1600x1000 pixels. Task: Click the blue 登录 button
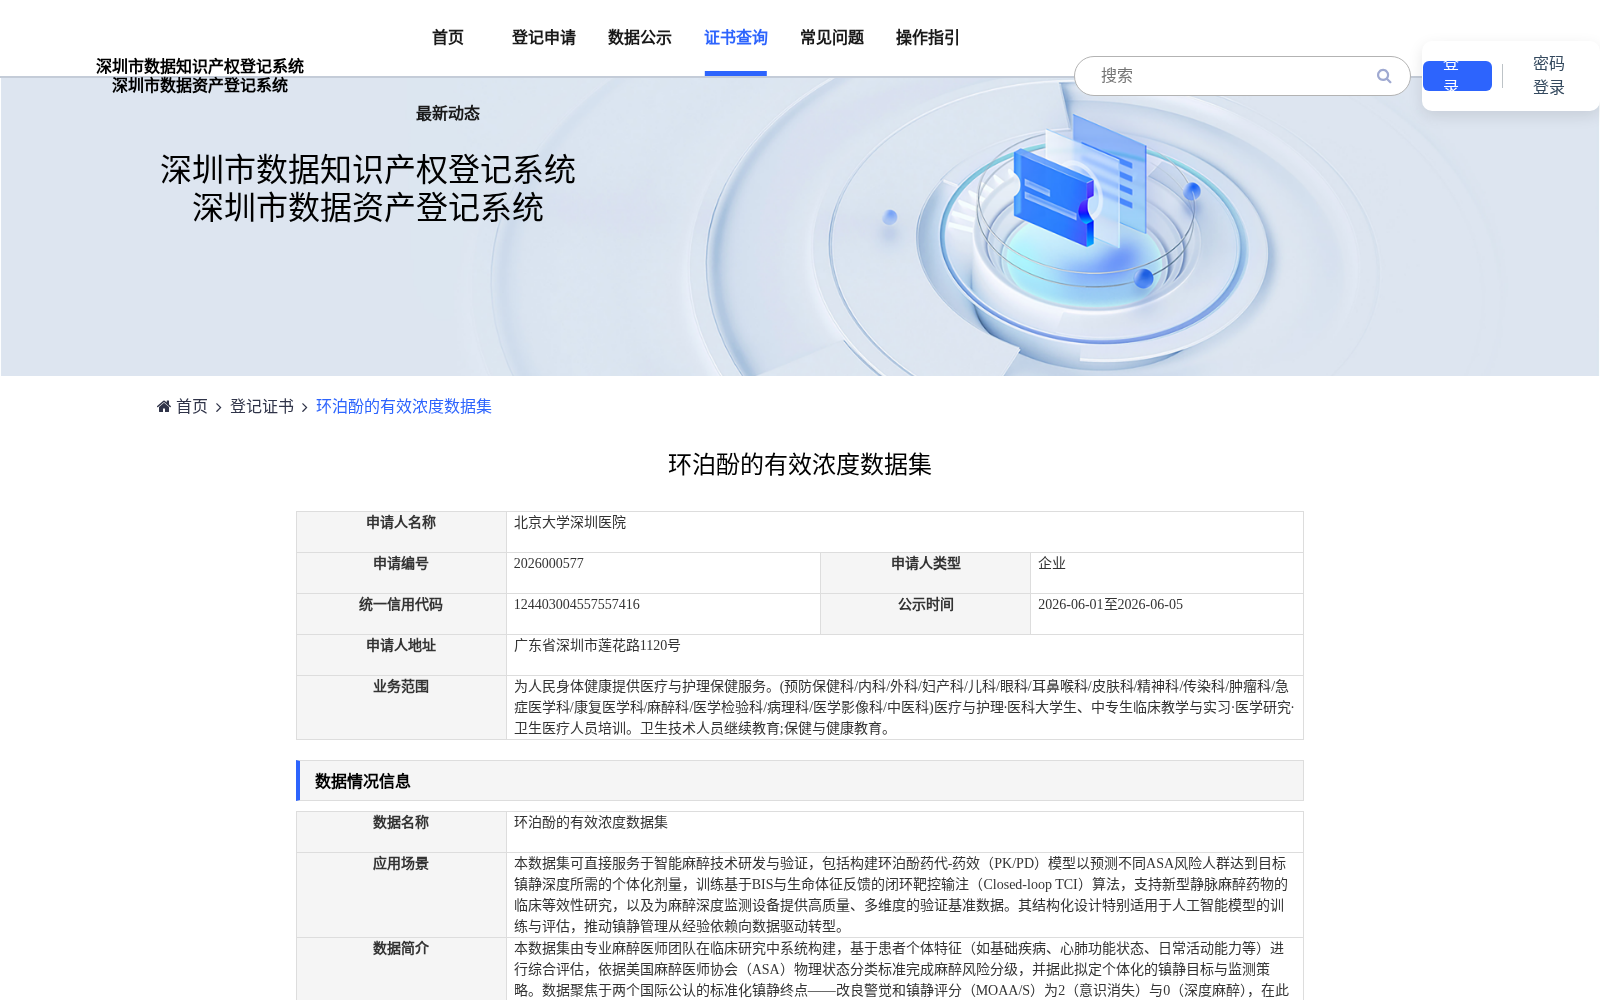tap(1457, 76)
